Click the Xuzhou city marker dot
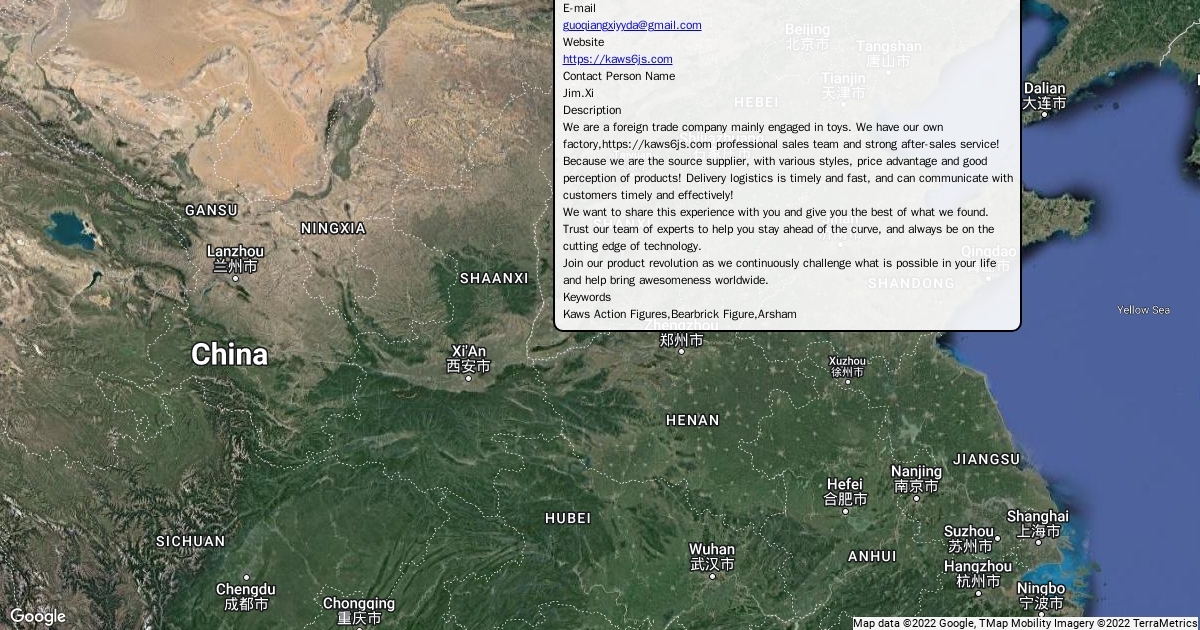This screenshot has height=630, width=1200. (847, 382)
